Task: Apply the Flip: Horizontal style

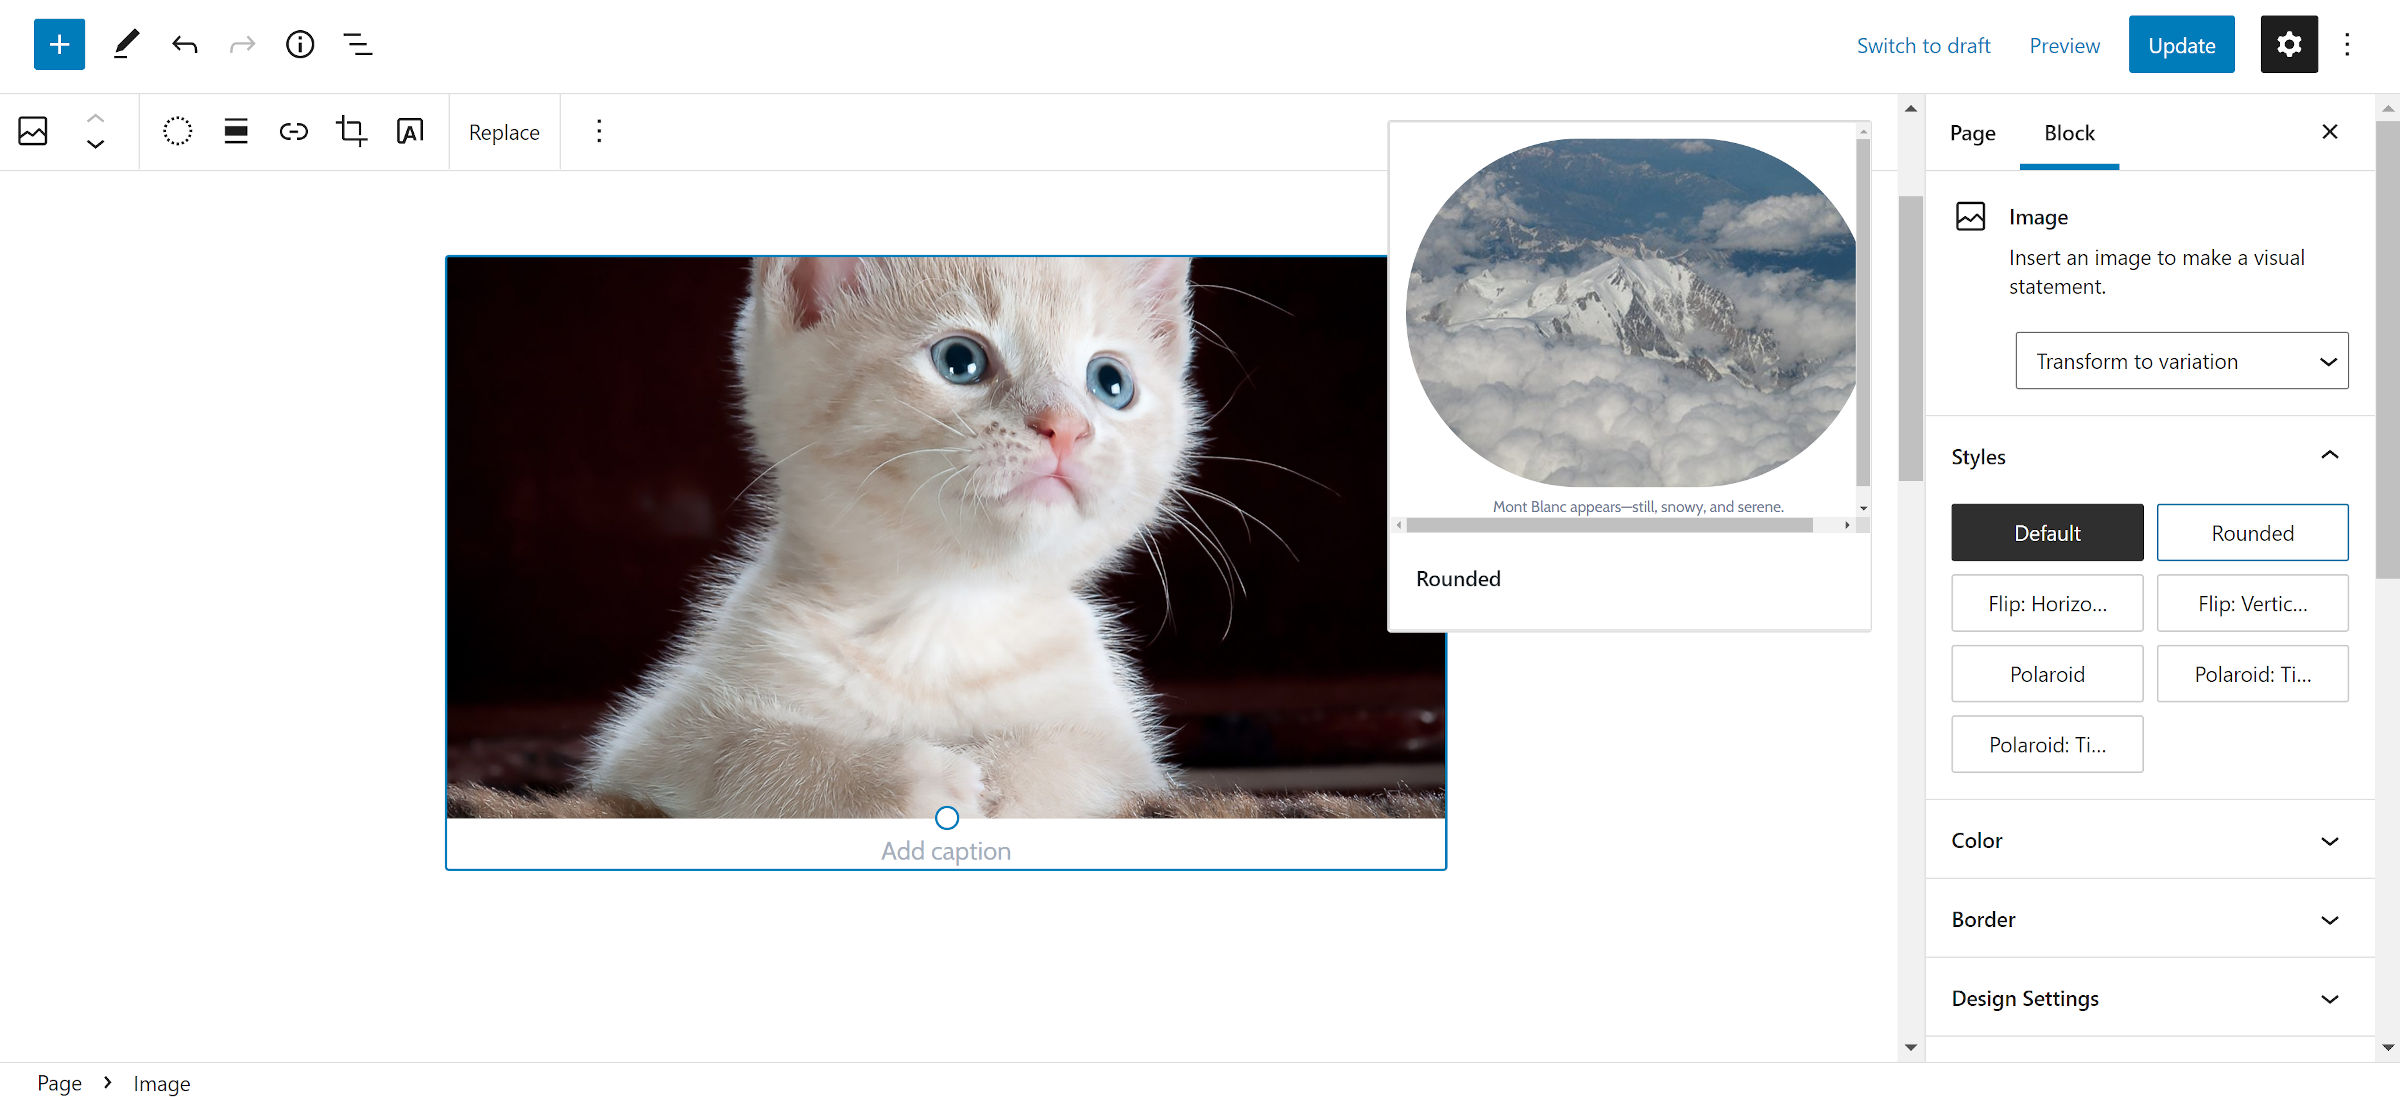Action: (2046, 603)
